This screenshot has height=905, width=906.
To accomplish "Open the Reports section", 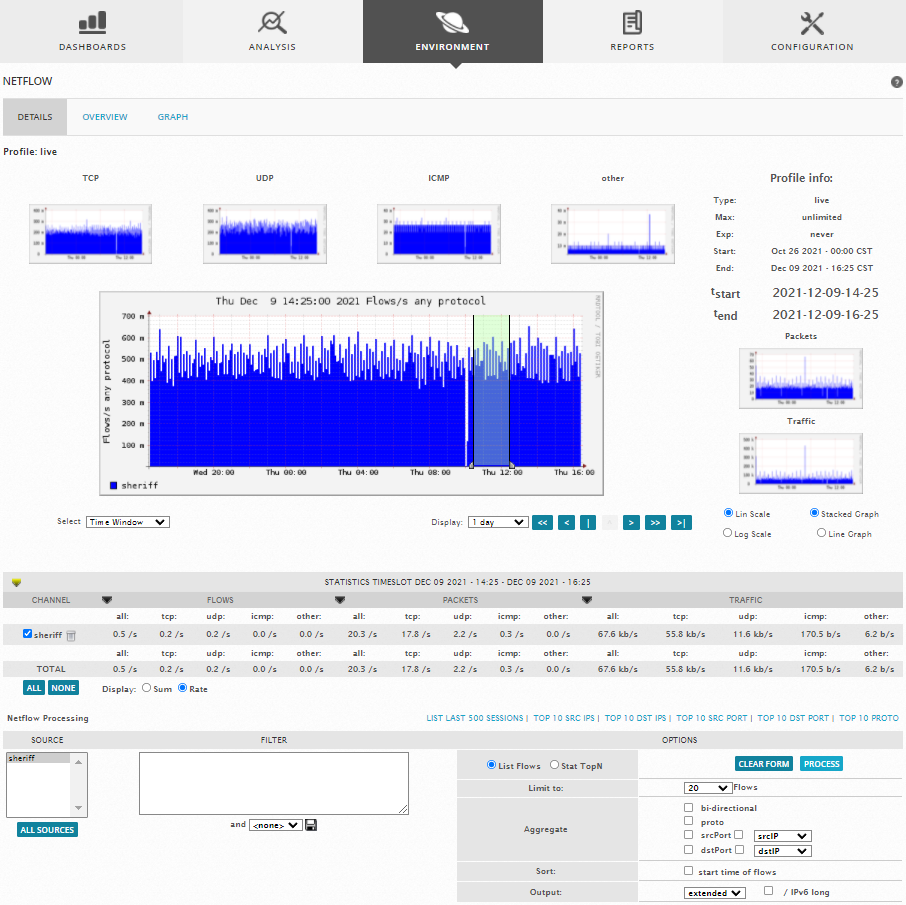I will [x=632, y=31].
